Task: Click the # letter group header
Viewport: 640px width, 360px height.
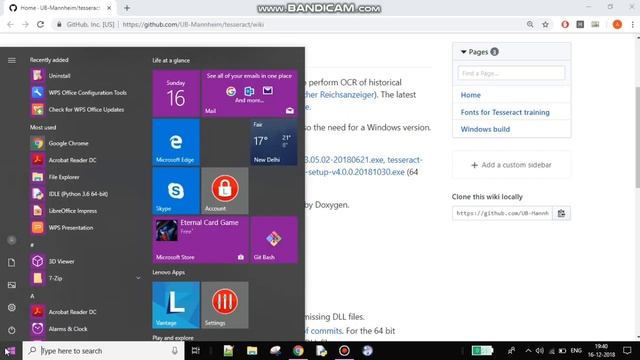Action: 32,245
